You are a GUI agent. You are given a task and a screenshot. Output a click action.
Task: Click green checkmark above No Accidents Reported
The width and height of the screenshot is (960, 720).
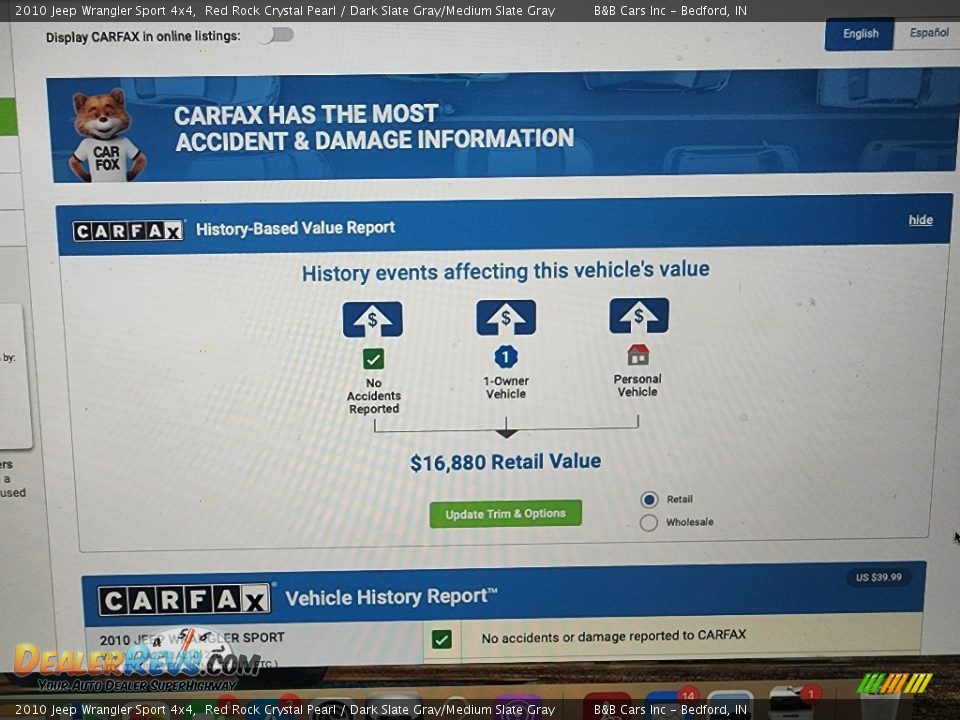[373, 359]
